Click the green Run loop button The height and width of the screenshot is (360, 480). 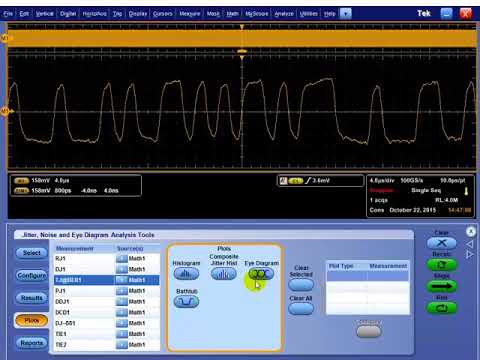[442, 308]
